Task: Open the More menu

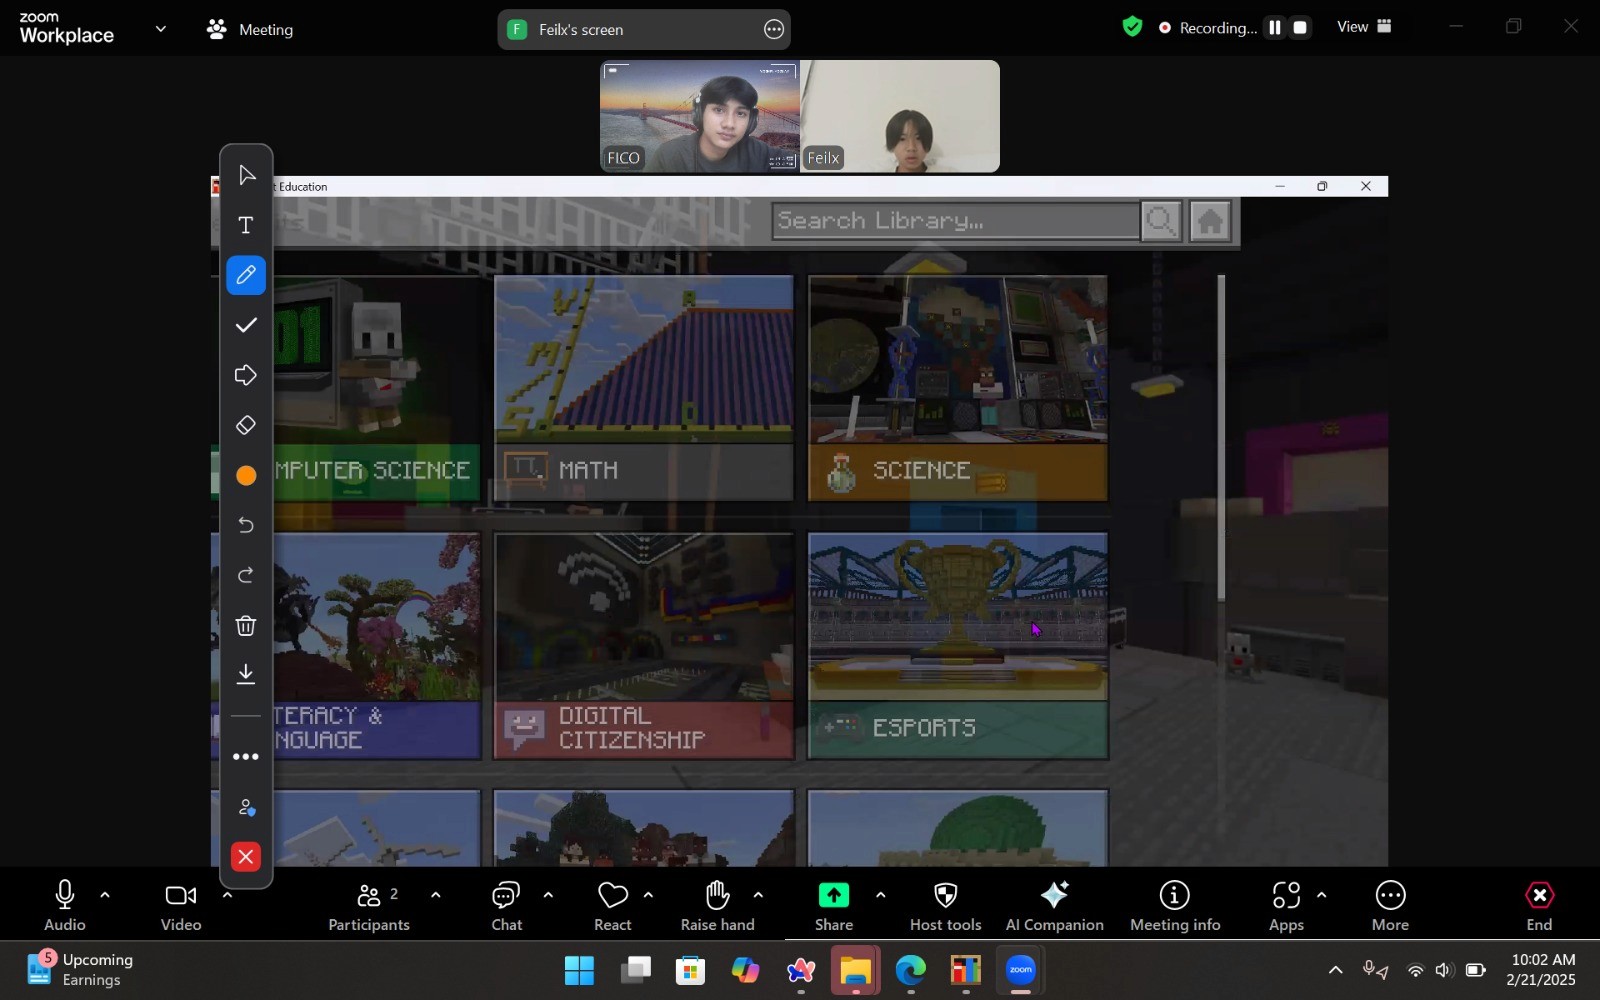Action: pyautogui.click(x=1390, y=905)
